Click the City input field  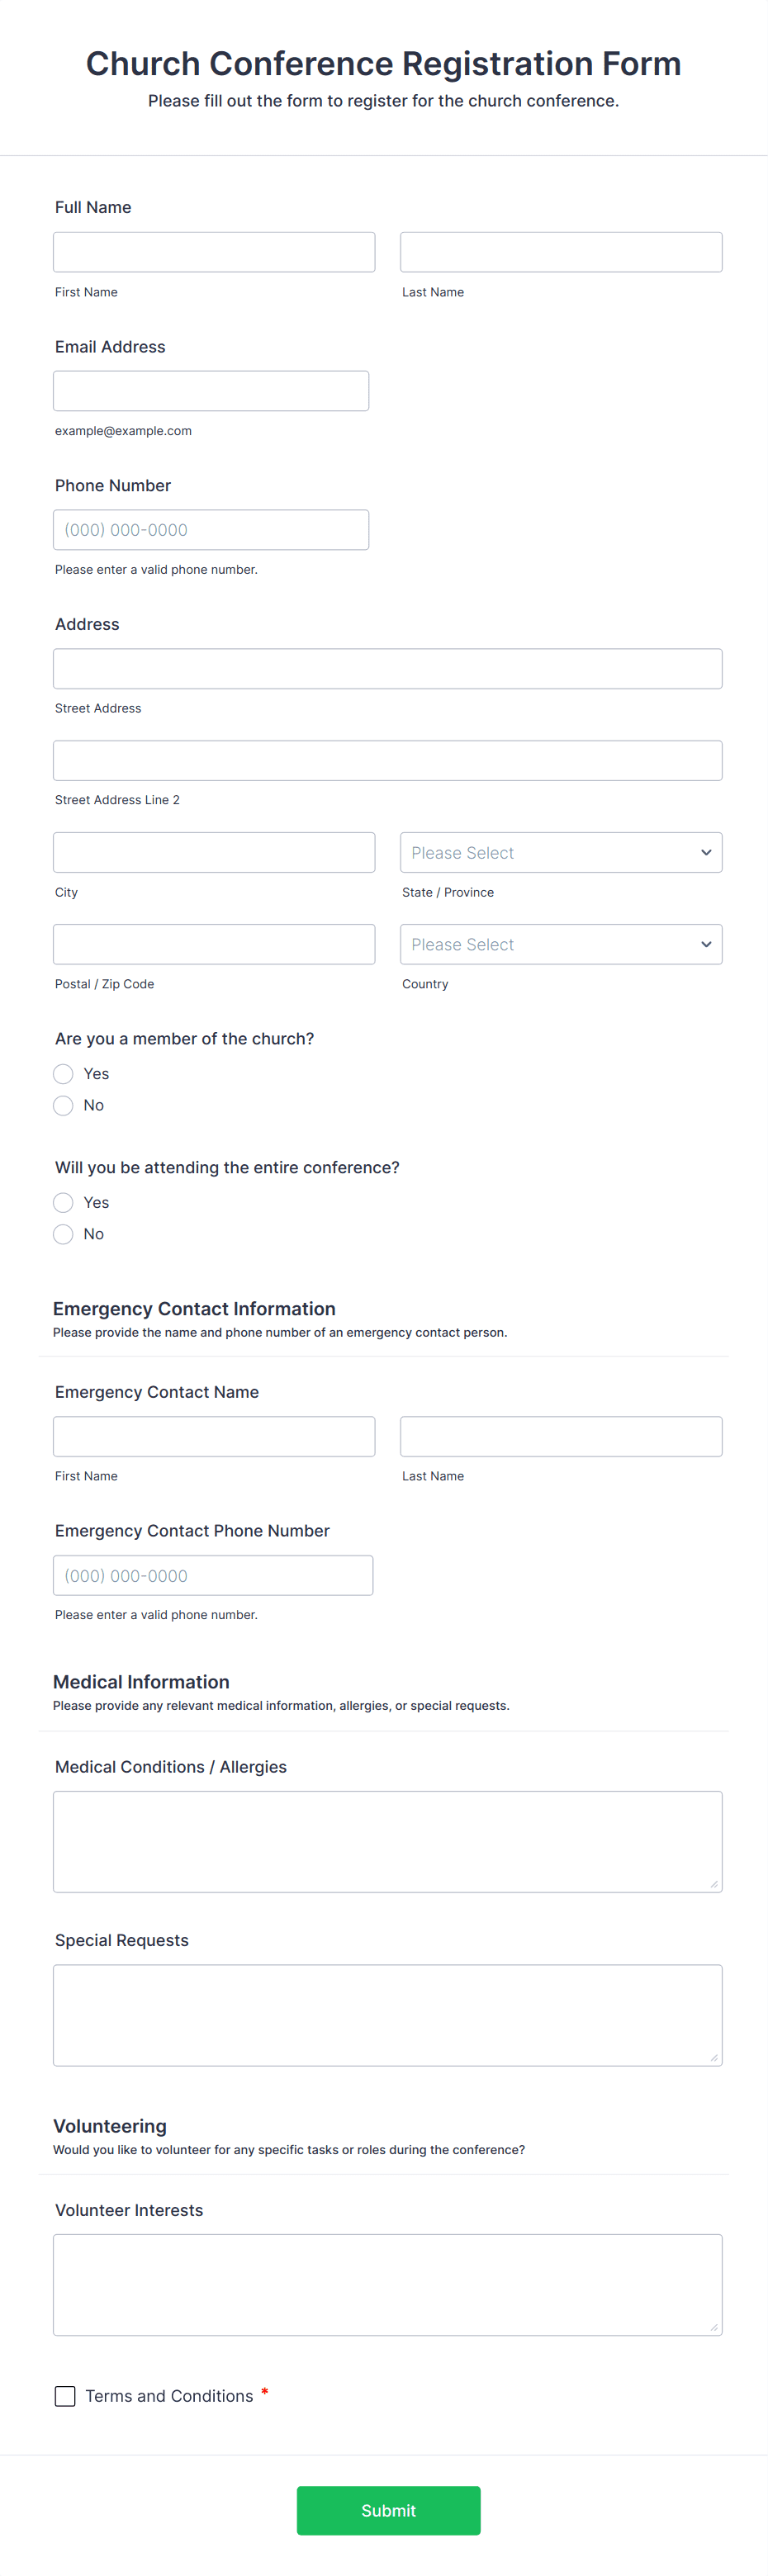213,852
